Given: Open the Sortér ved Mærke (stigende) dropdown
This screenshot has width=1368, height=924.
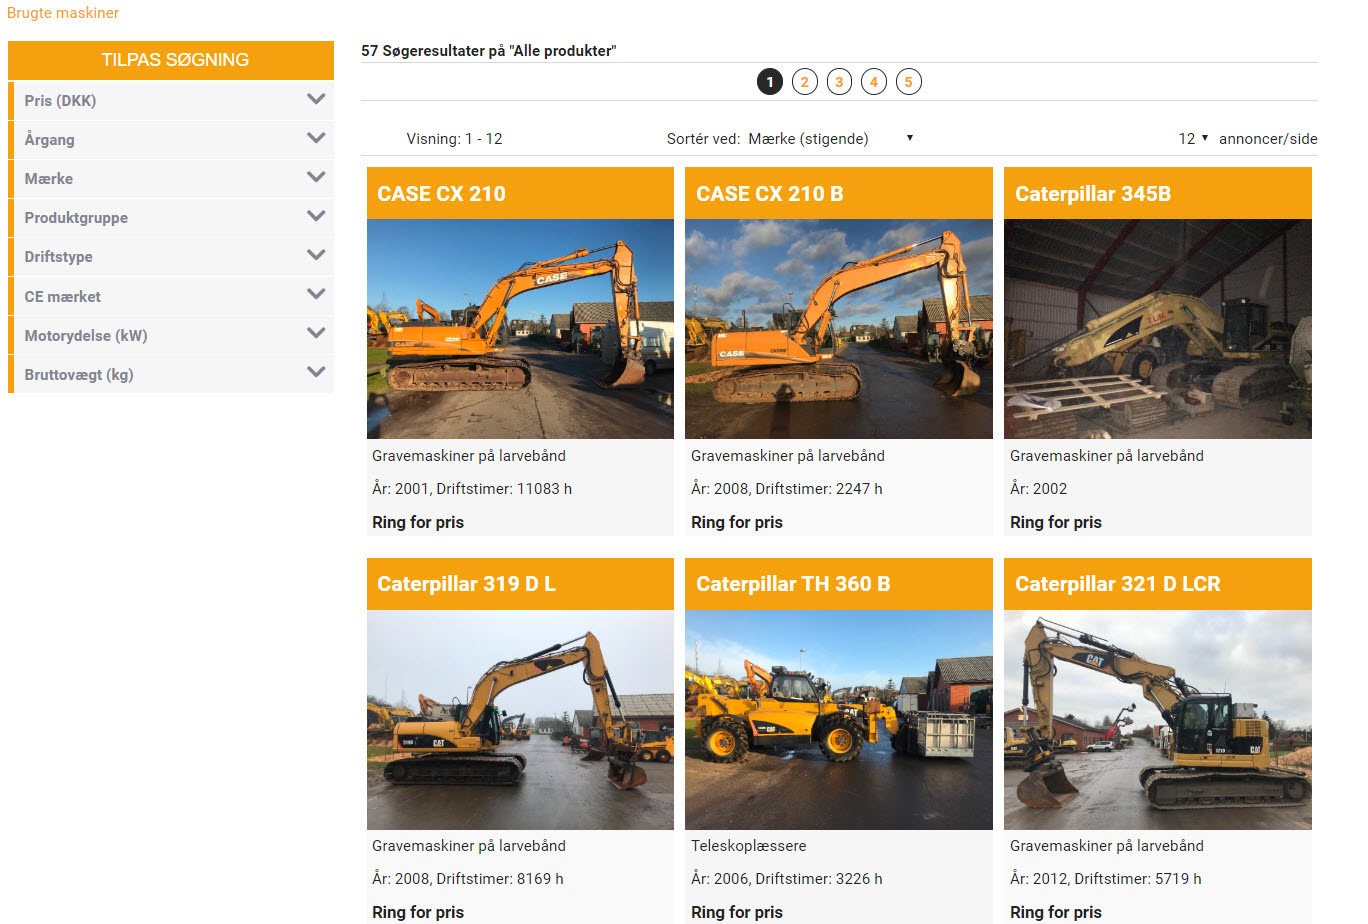Looking at the screenshot, I should click(831, 139).
